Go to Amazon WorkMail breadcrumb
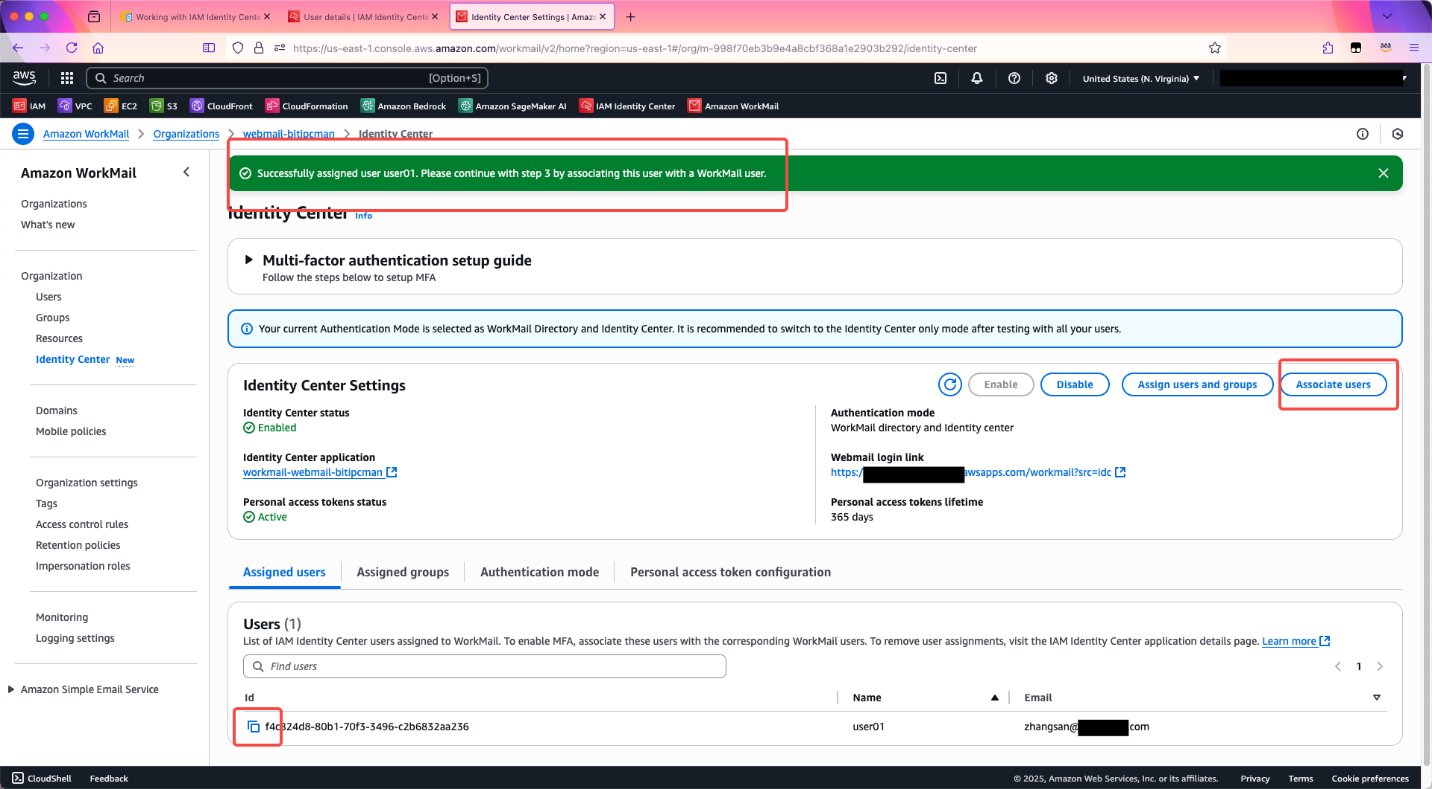1432x789 pixels. 85,134
